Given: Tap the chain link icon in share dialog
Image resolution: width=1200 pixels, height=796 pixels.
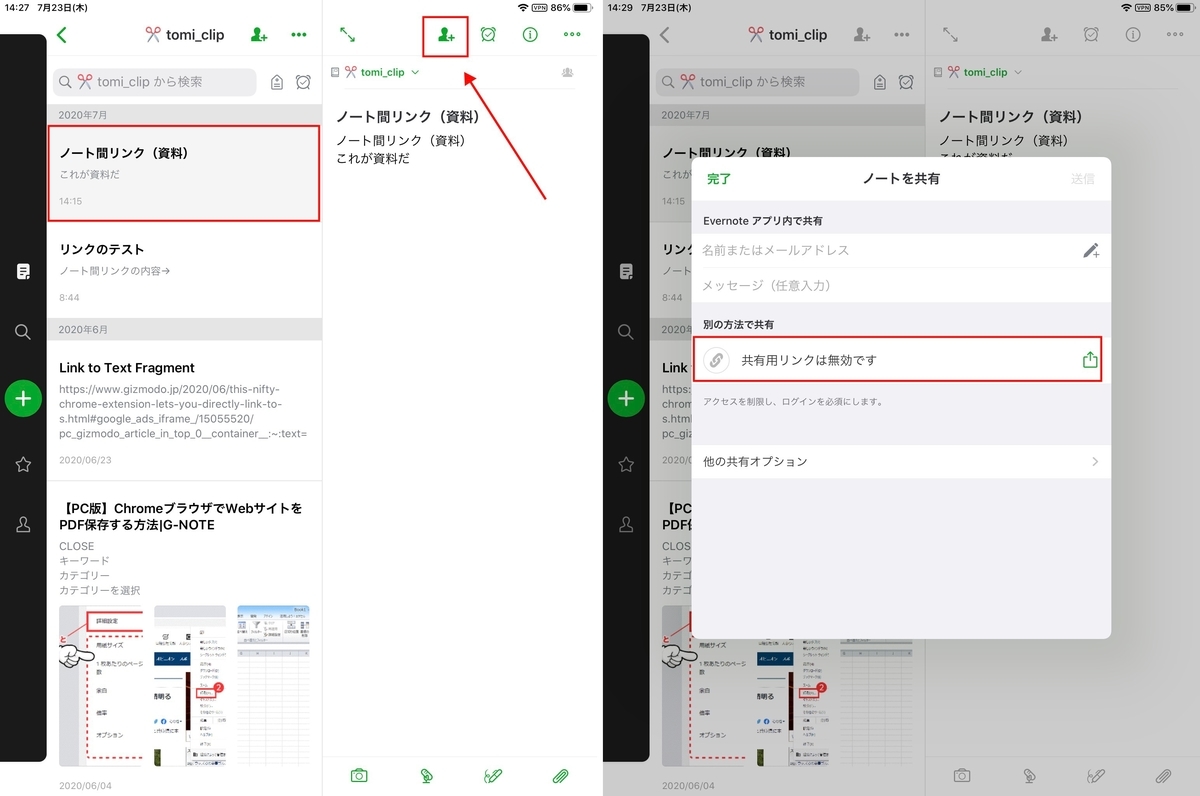Looking at the screenshot, I should pos(716,360).
